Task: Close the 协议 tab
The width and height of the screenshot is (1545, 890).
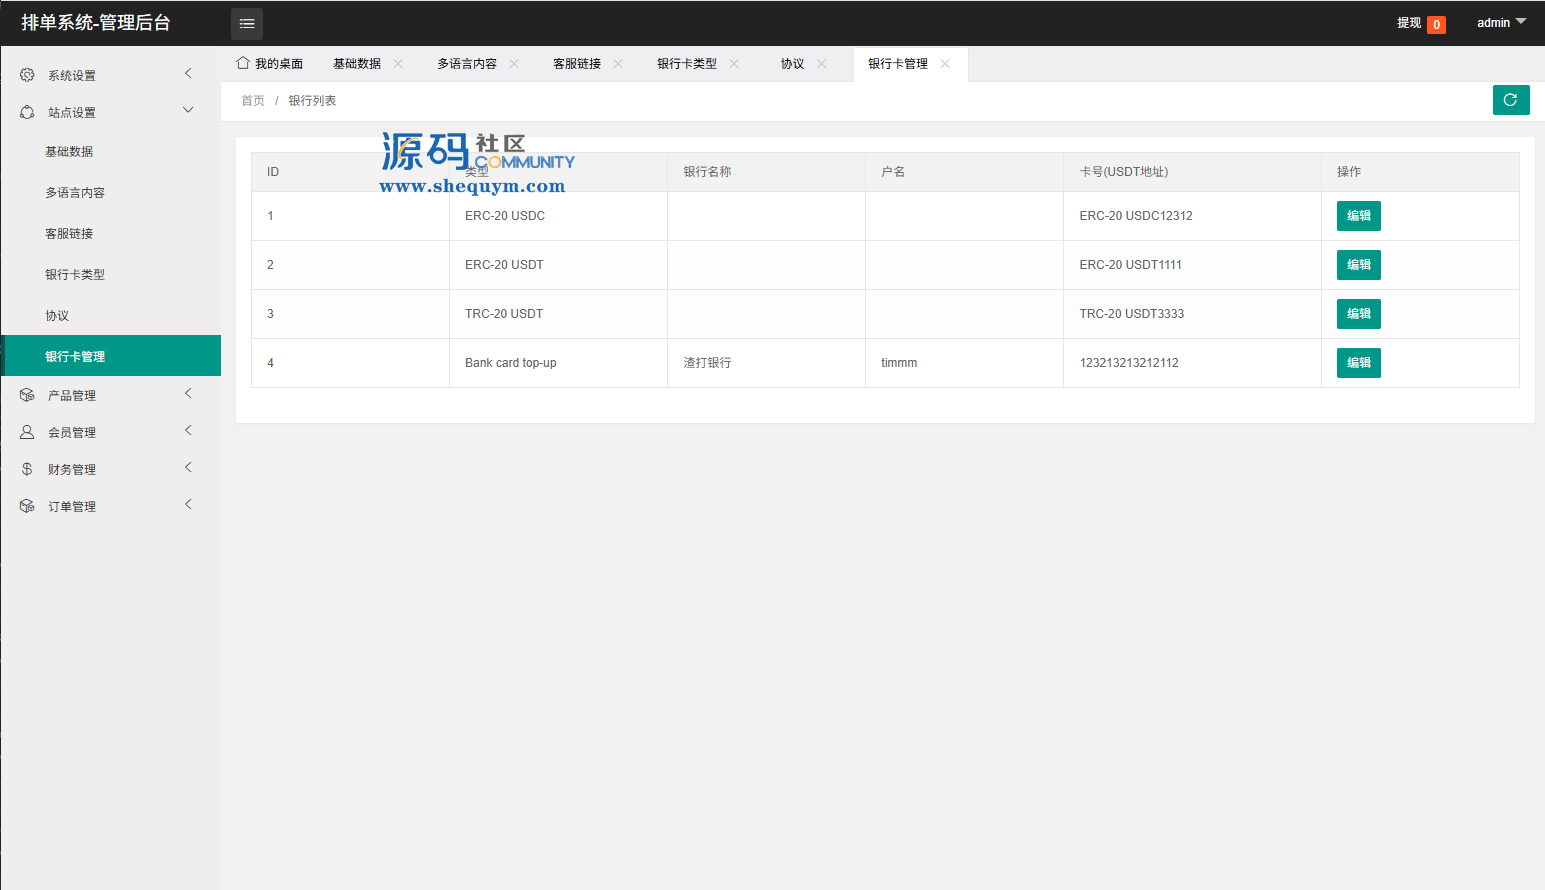Action: pyautogui.click(x=822, y=64)
